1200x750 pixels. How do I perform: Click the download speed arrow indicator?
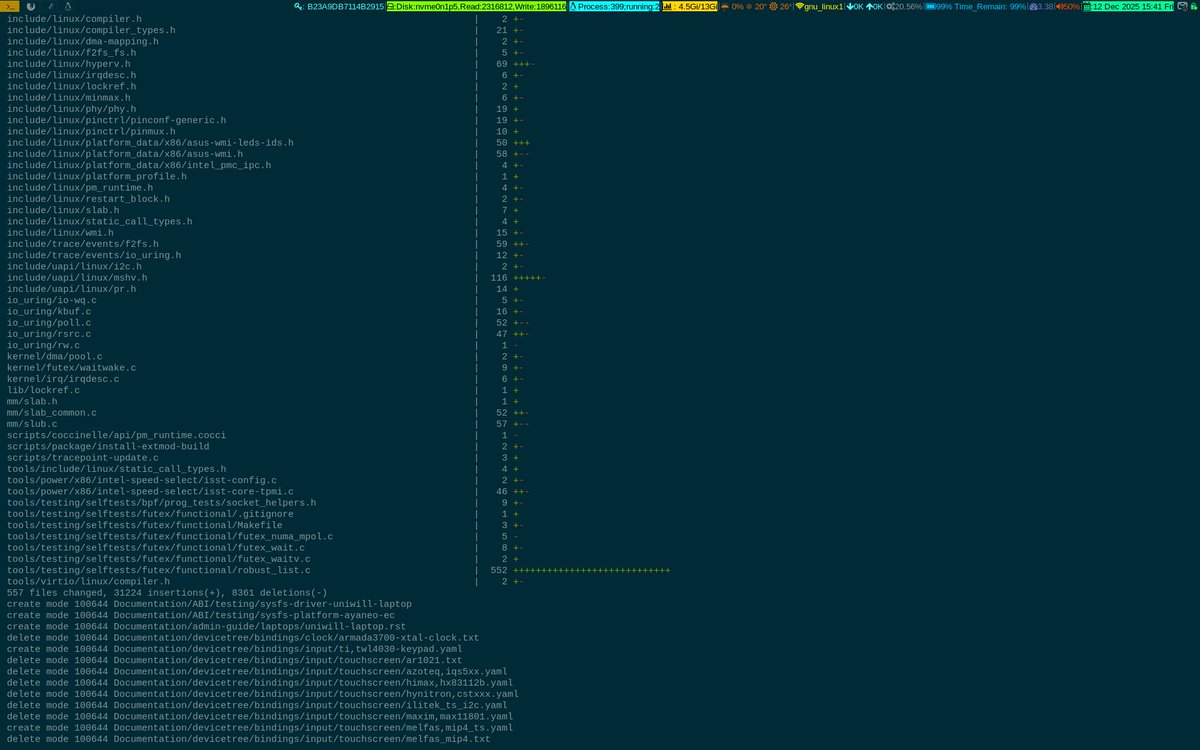(855, 6)
